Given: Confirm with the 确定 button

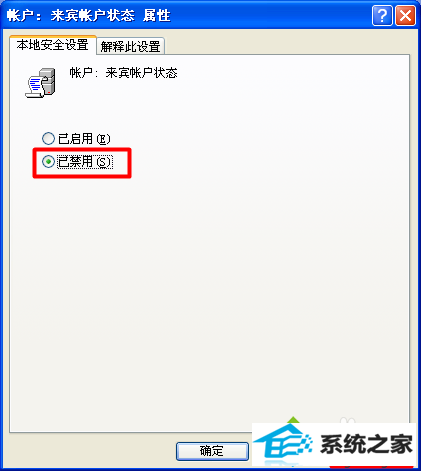Looking at the screenshot, I should click(x=212, y=451).
